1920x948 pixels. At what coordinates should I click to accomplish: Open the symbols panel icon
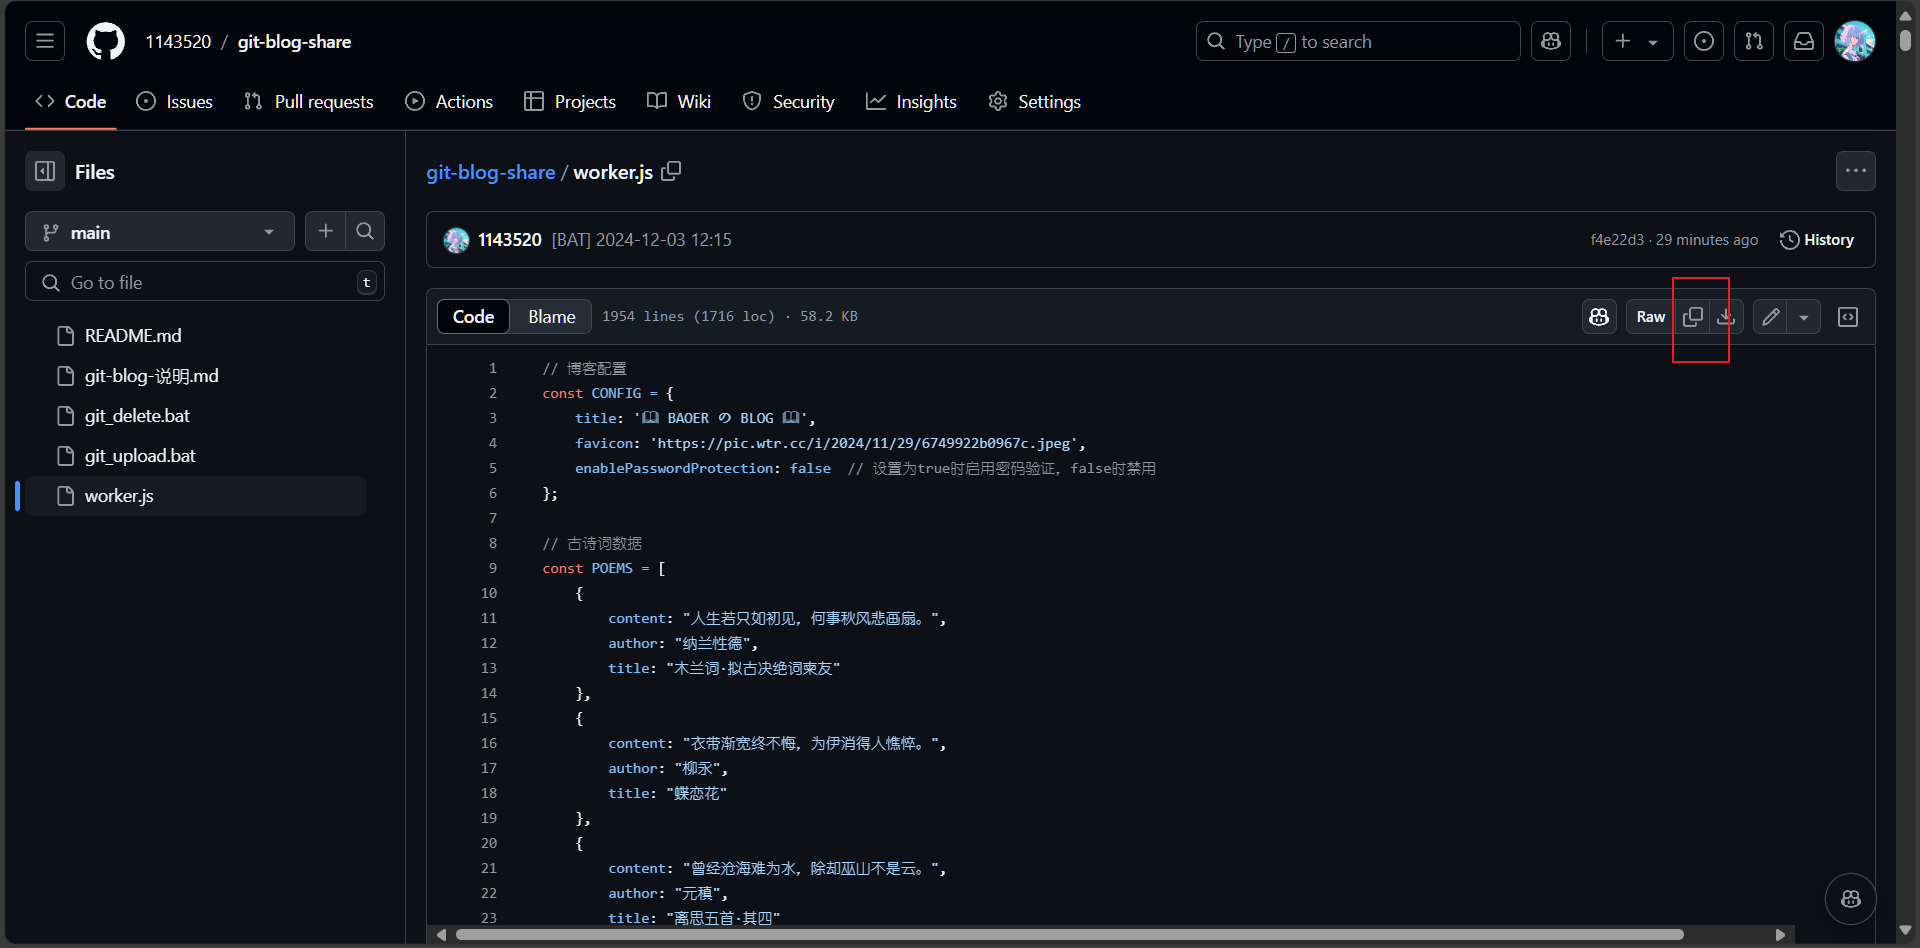(x=1848, y=317)
